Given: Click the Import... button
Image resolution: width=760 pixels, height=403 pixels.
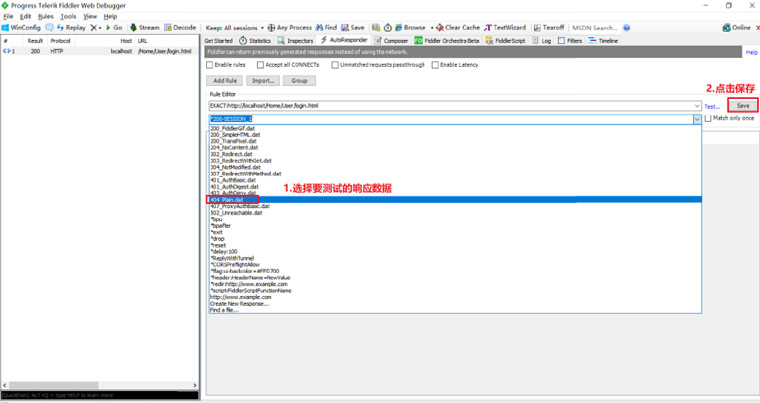Looking at the screenshot, I should point(263,81).
